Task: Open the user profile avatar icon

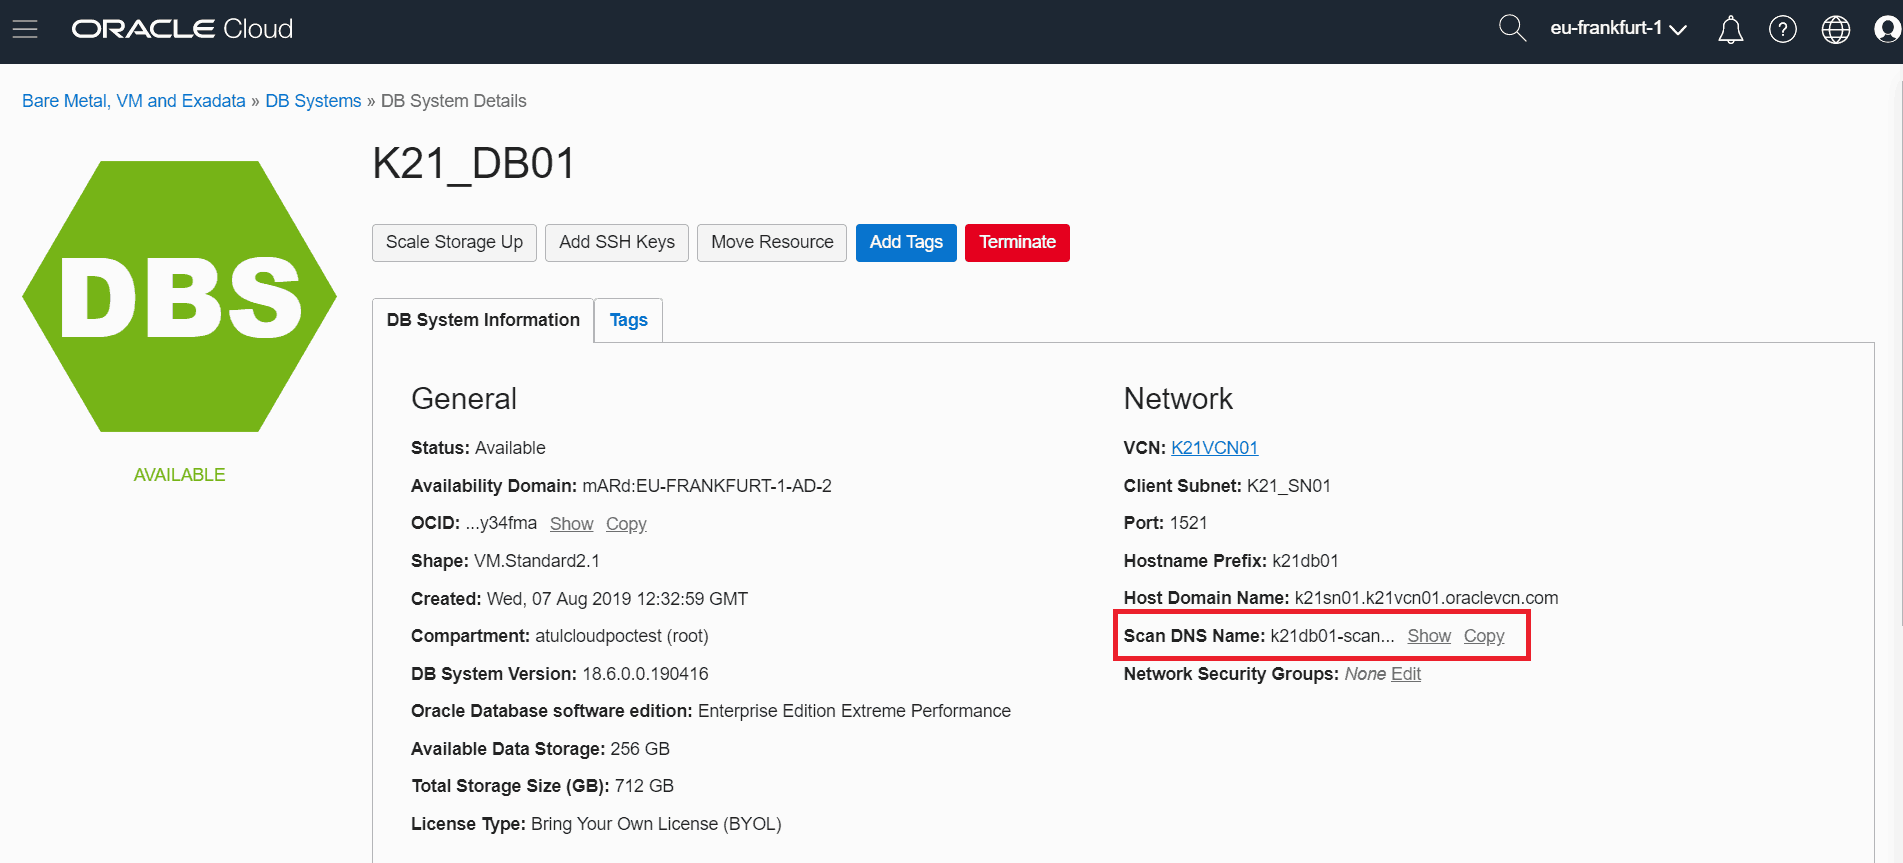Action: click(1887, 30)
